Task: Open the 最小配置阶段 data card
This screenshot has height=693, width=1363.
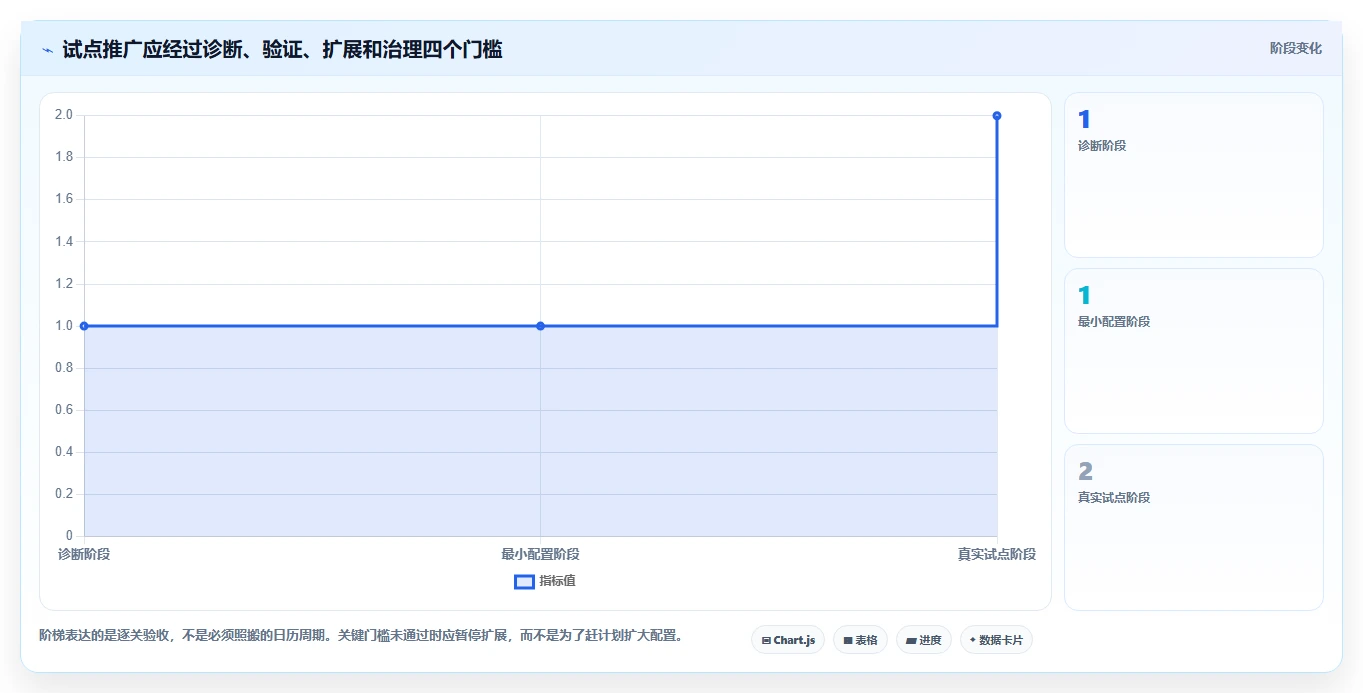Action: click(x=1194, y=351)
